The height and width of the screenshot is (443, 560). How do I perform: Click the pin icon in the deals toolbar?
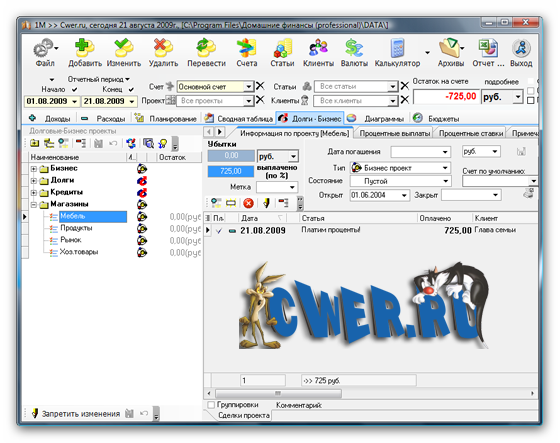pyautogui.click(x=266, y=203)
